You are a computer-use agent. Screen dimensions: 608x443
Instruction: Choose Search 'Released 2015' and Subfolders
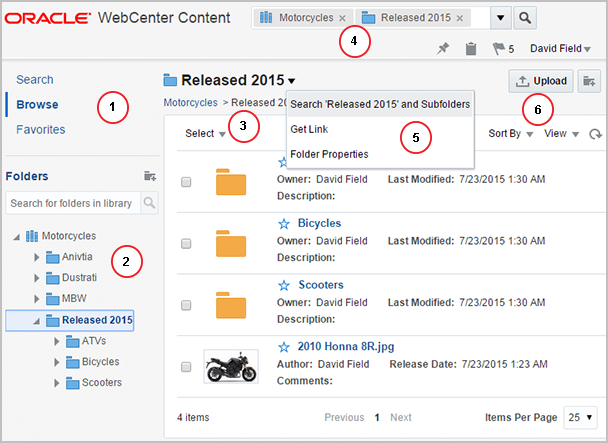(x=380, y=104)
